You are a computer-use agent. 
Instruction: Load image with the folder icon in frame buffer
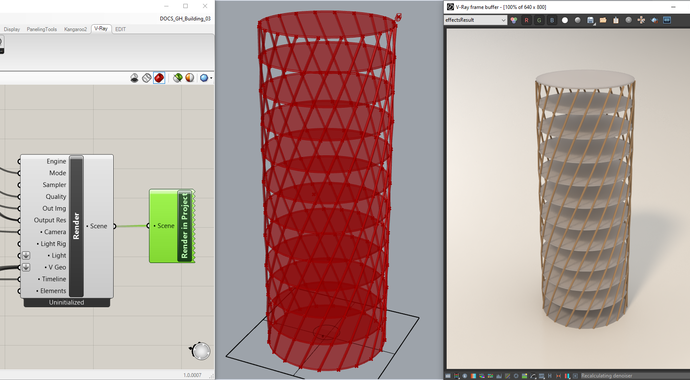(603, 20)
